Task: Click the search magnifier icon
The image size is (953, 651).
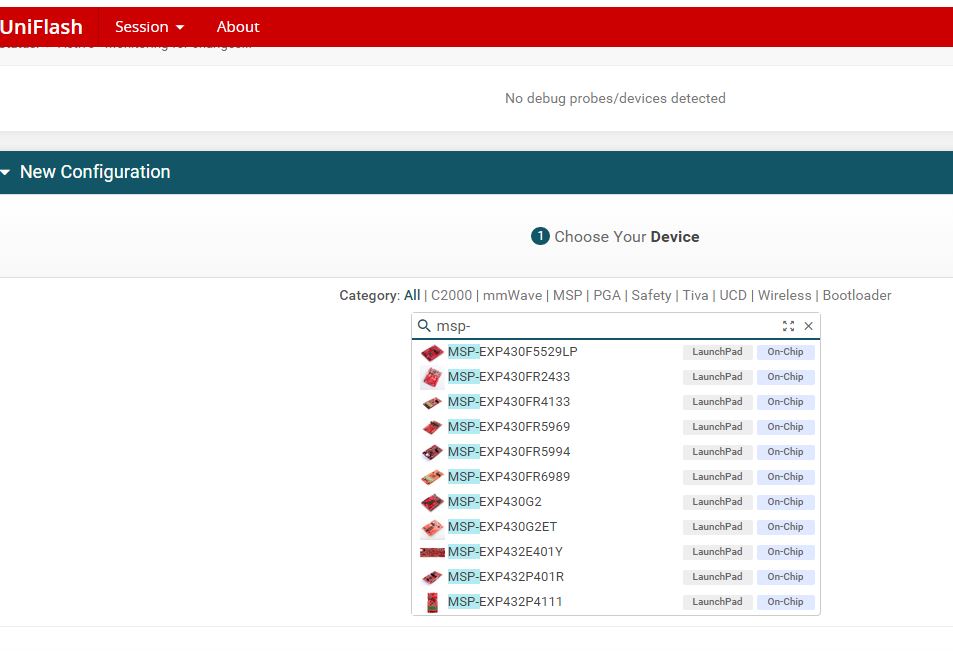Action: tap(424, 326)
